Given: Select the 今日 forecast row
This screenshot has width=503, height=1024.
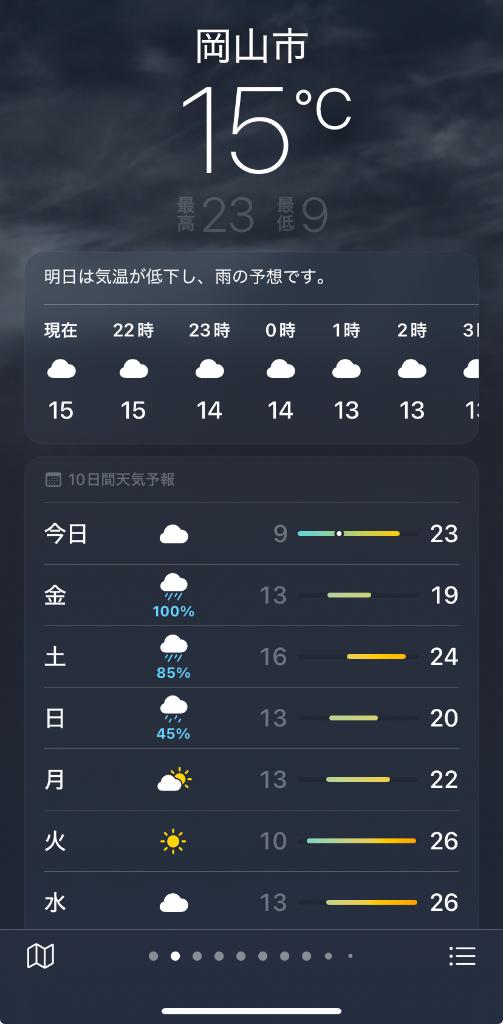Looking at the screenshot, I should click(x=252, y=534).
